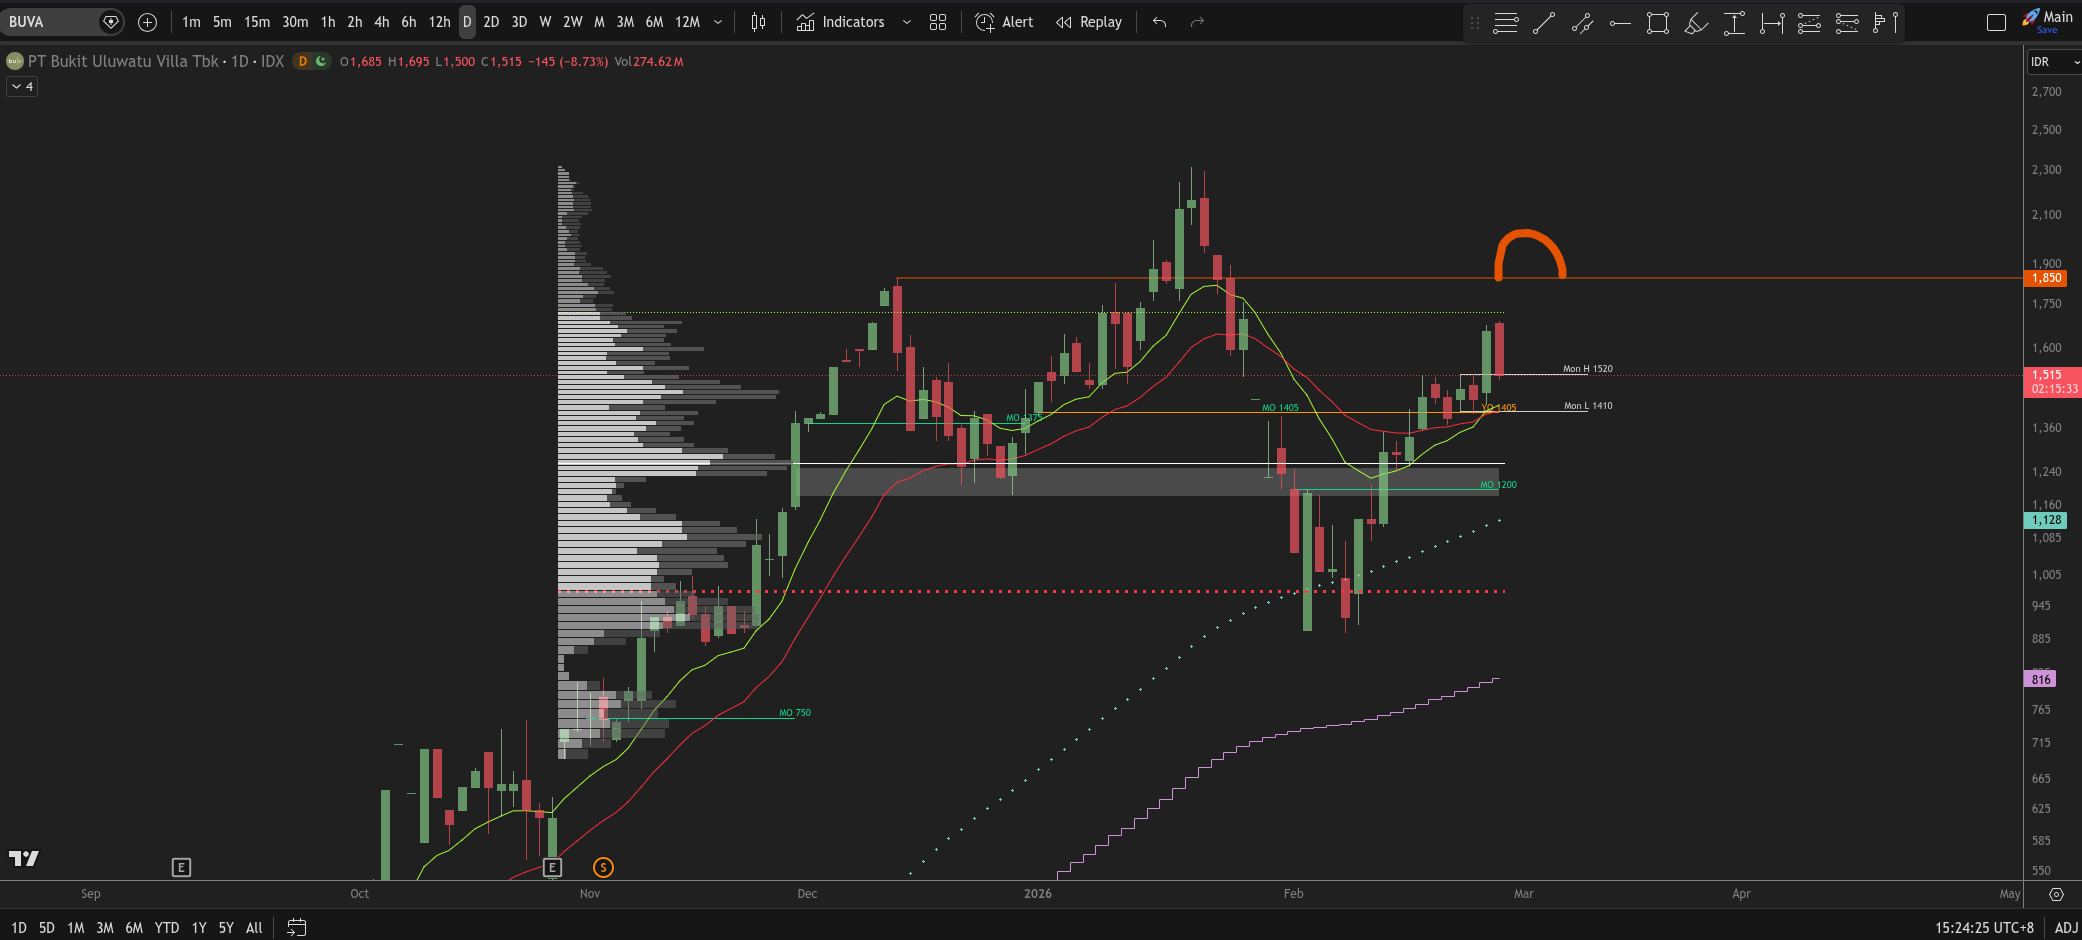Open the Indicators chart icon button

pos(841,22)
